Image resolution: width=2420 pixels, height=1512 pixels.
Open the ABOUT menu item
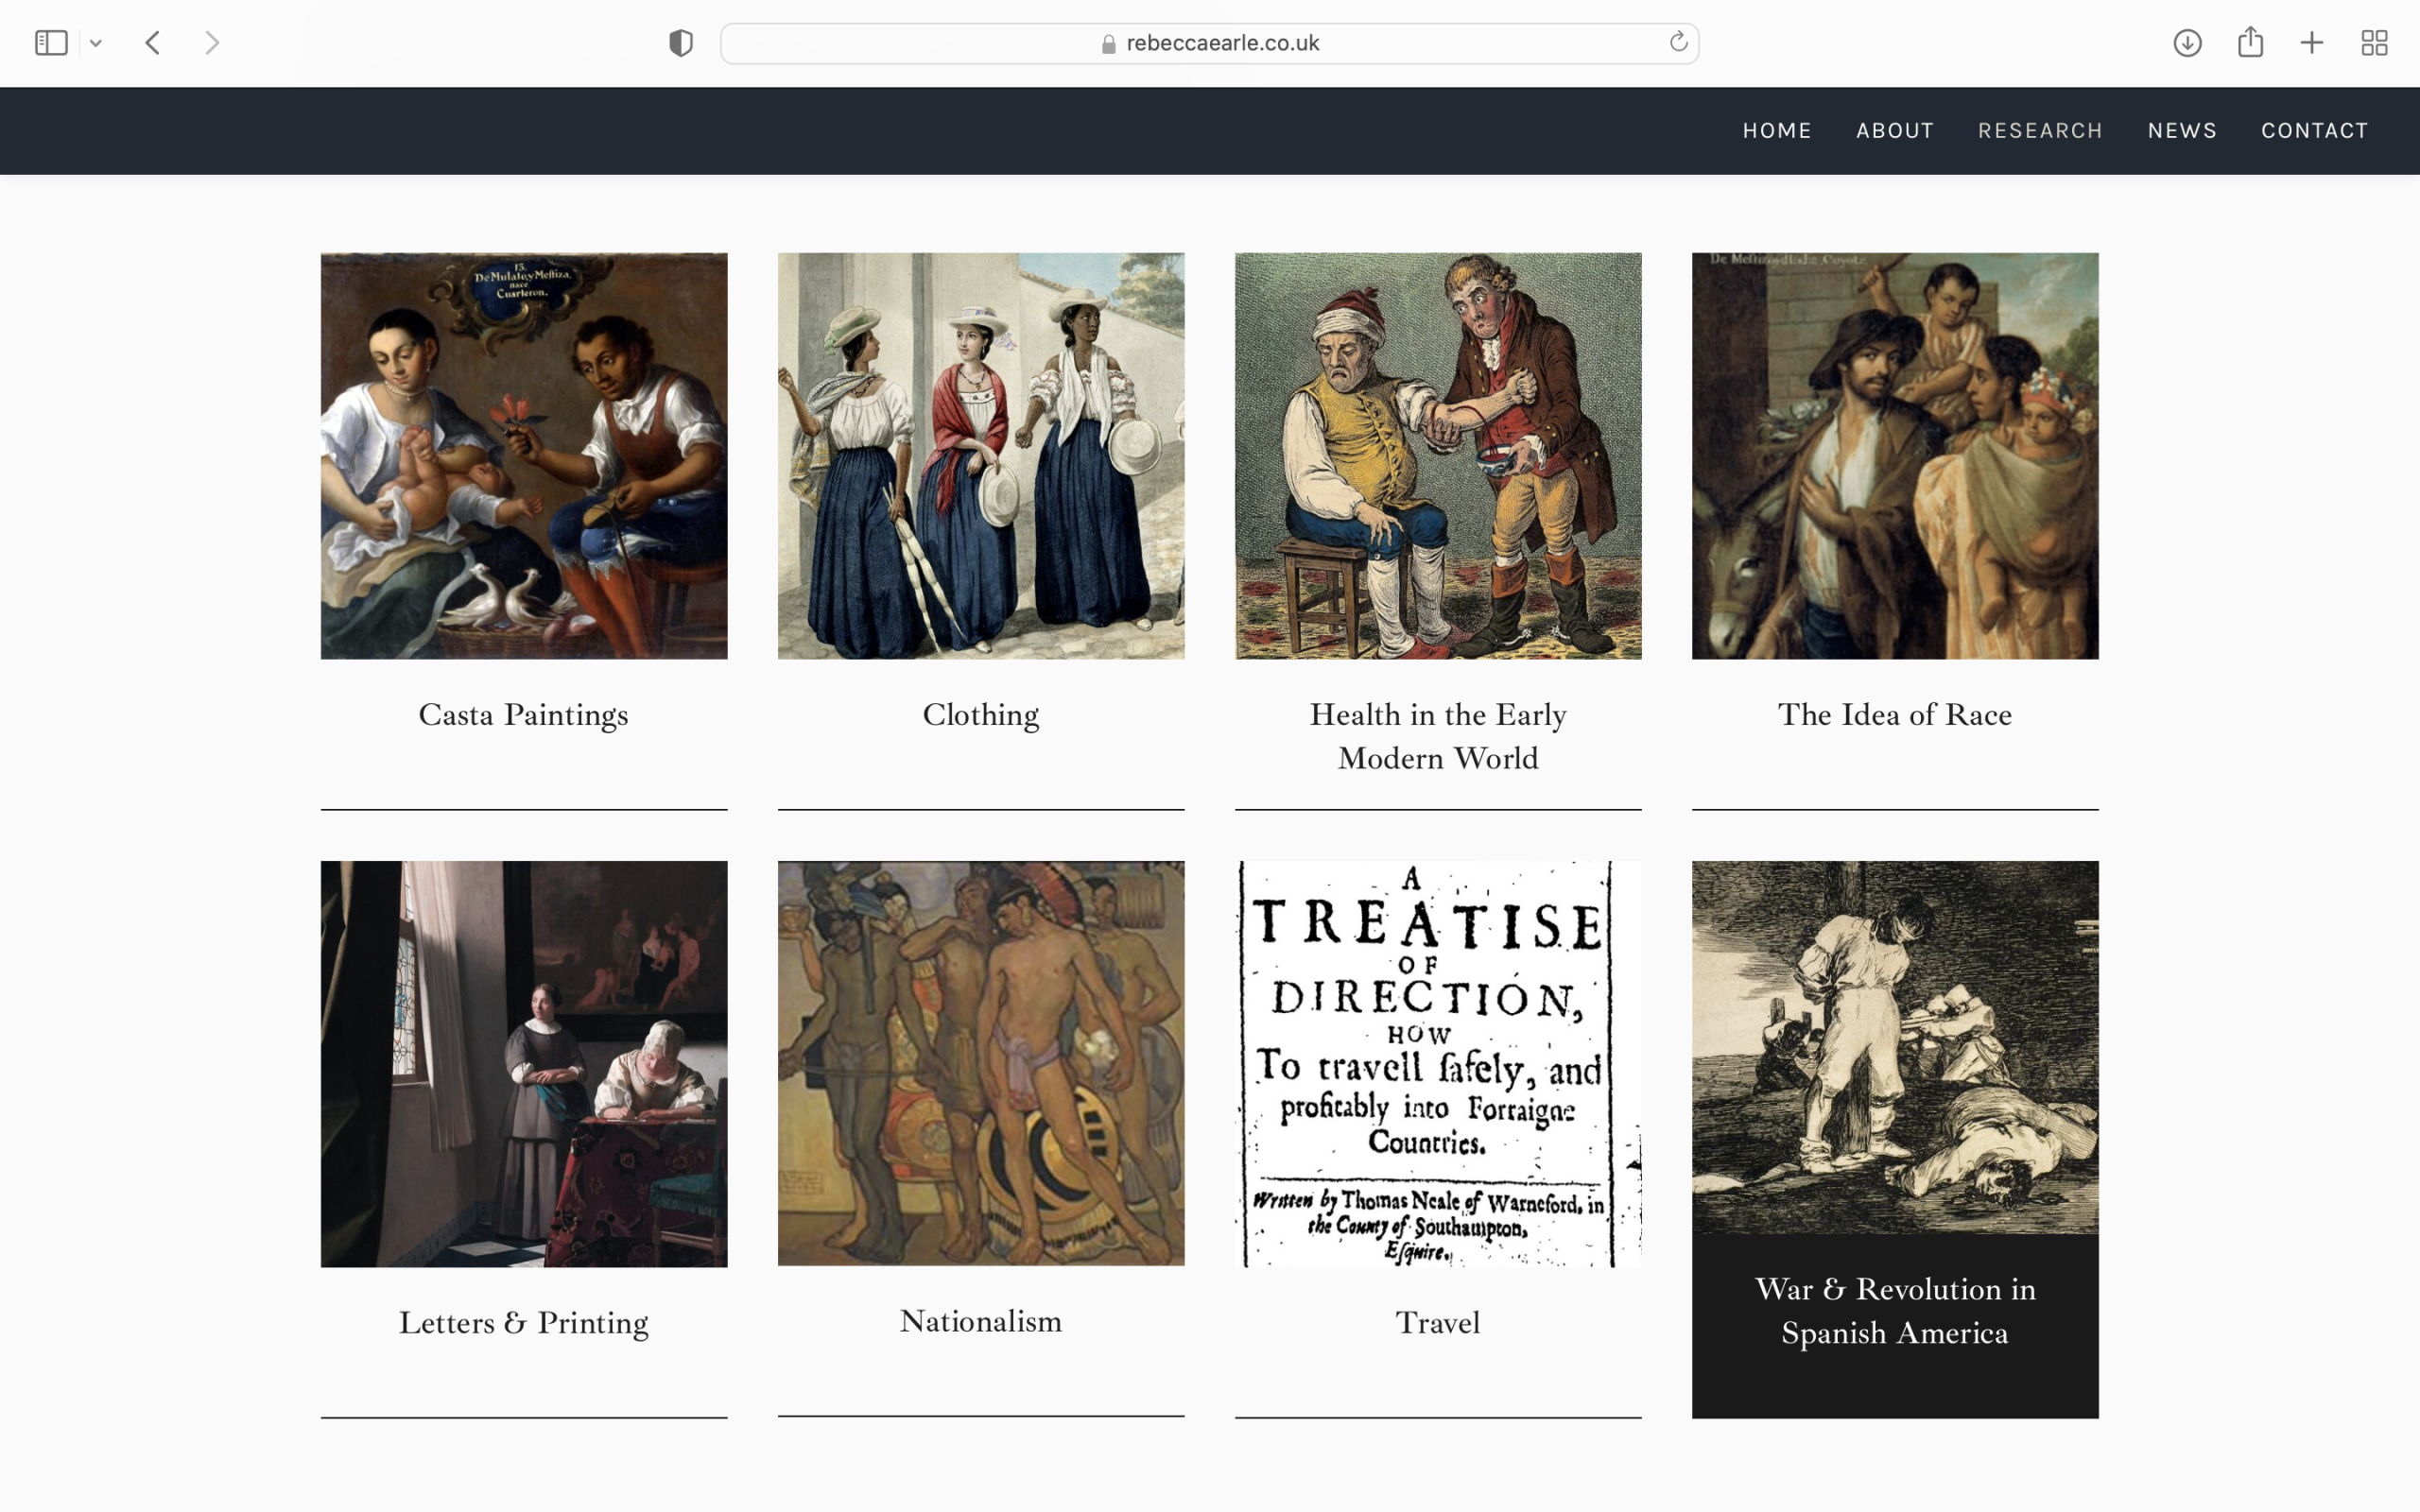1895,131
